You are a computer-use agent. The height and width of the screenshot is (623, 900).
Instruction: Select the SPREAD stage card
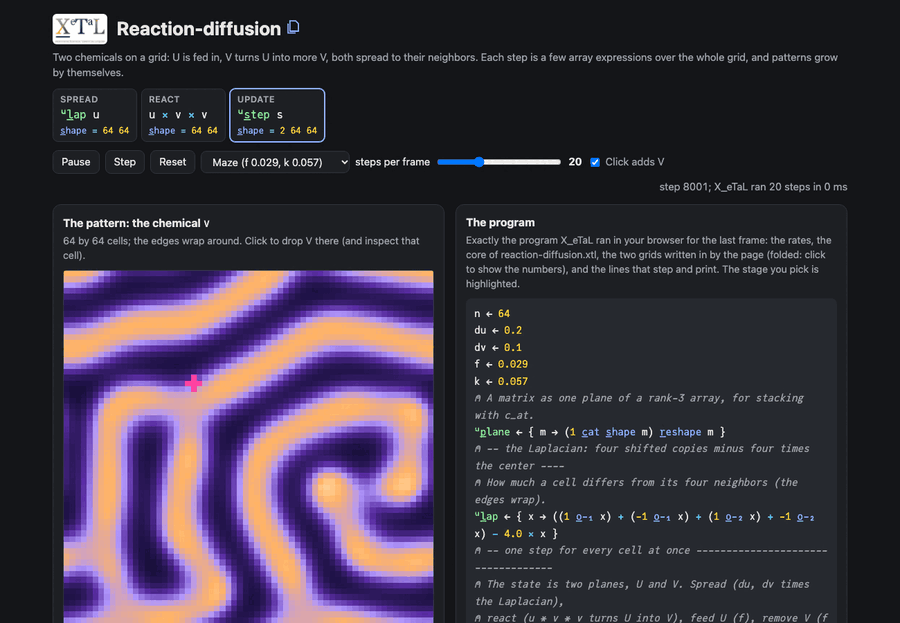coord(95,115)
